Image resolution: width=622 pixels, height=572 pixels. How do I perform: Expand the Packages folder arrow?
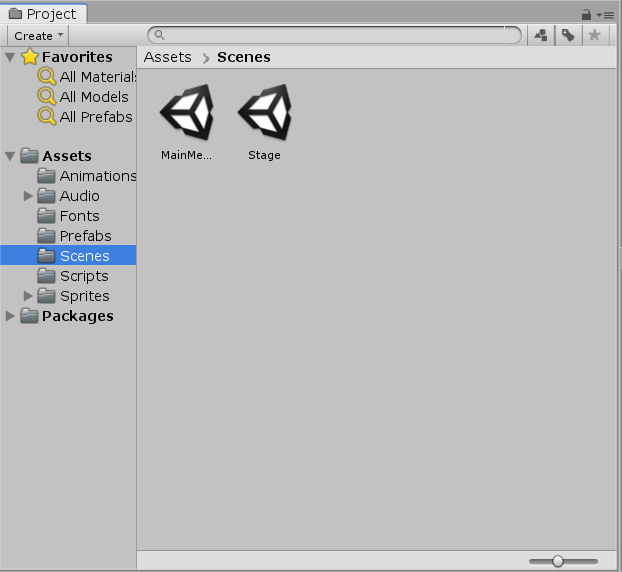[10, 316]
